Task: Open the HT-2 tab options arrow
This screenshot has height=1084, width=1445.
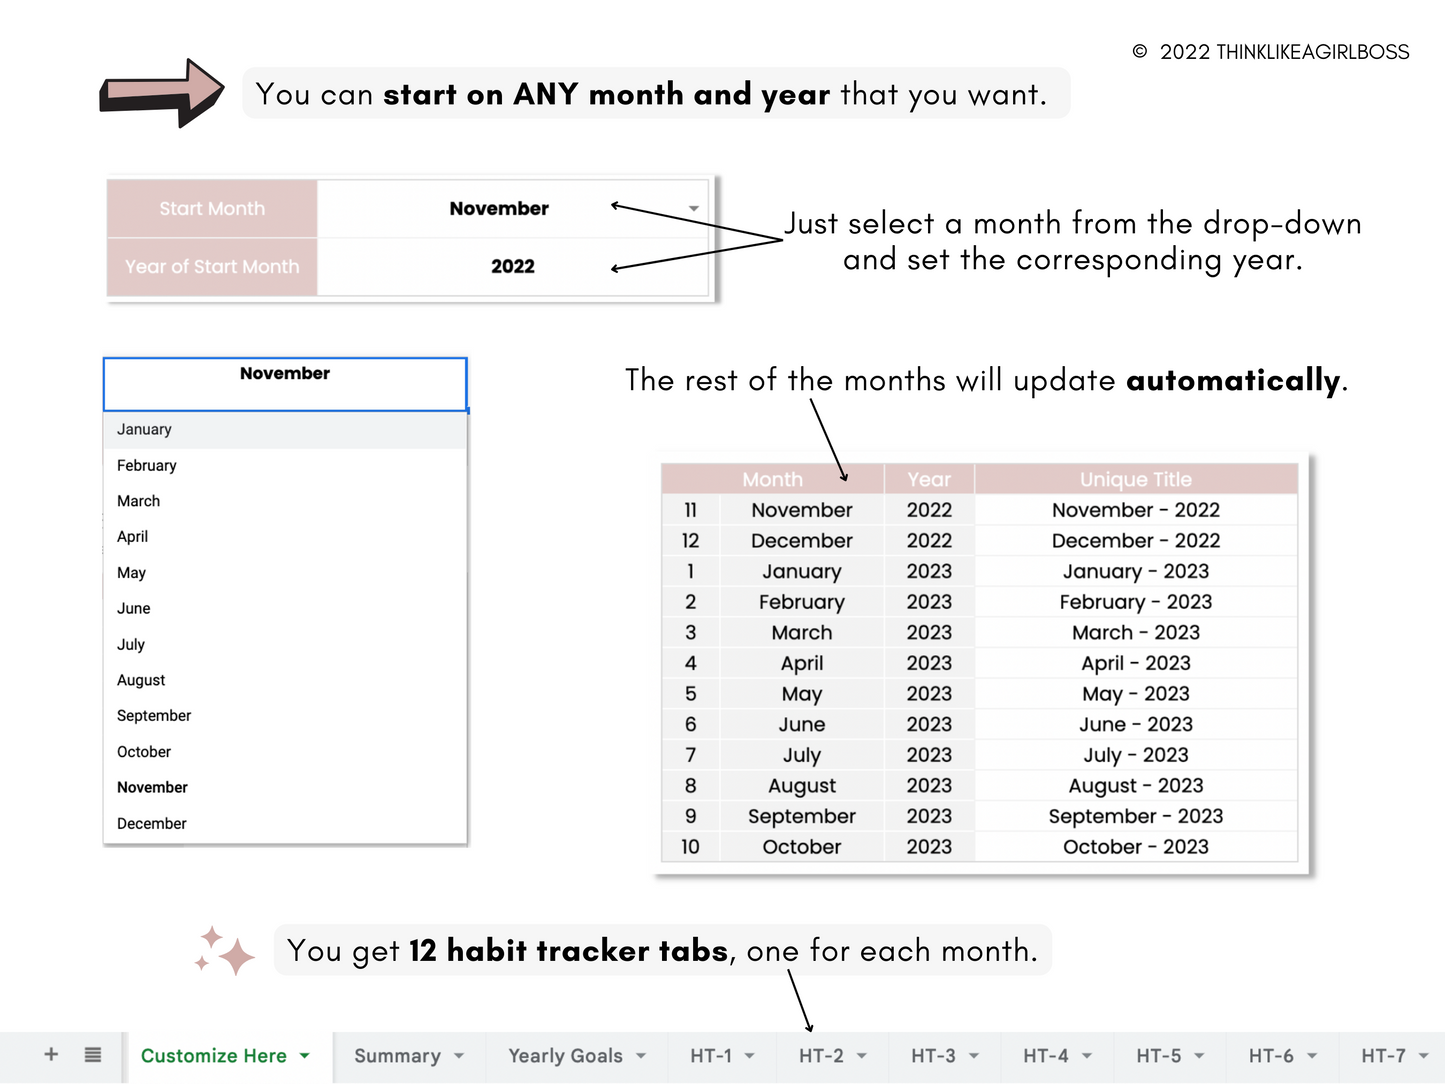Action: (862, 1056)
